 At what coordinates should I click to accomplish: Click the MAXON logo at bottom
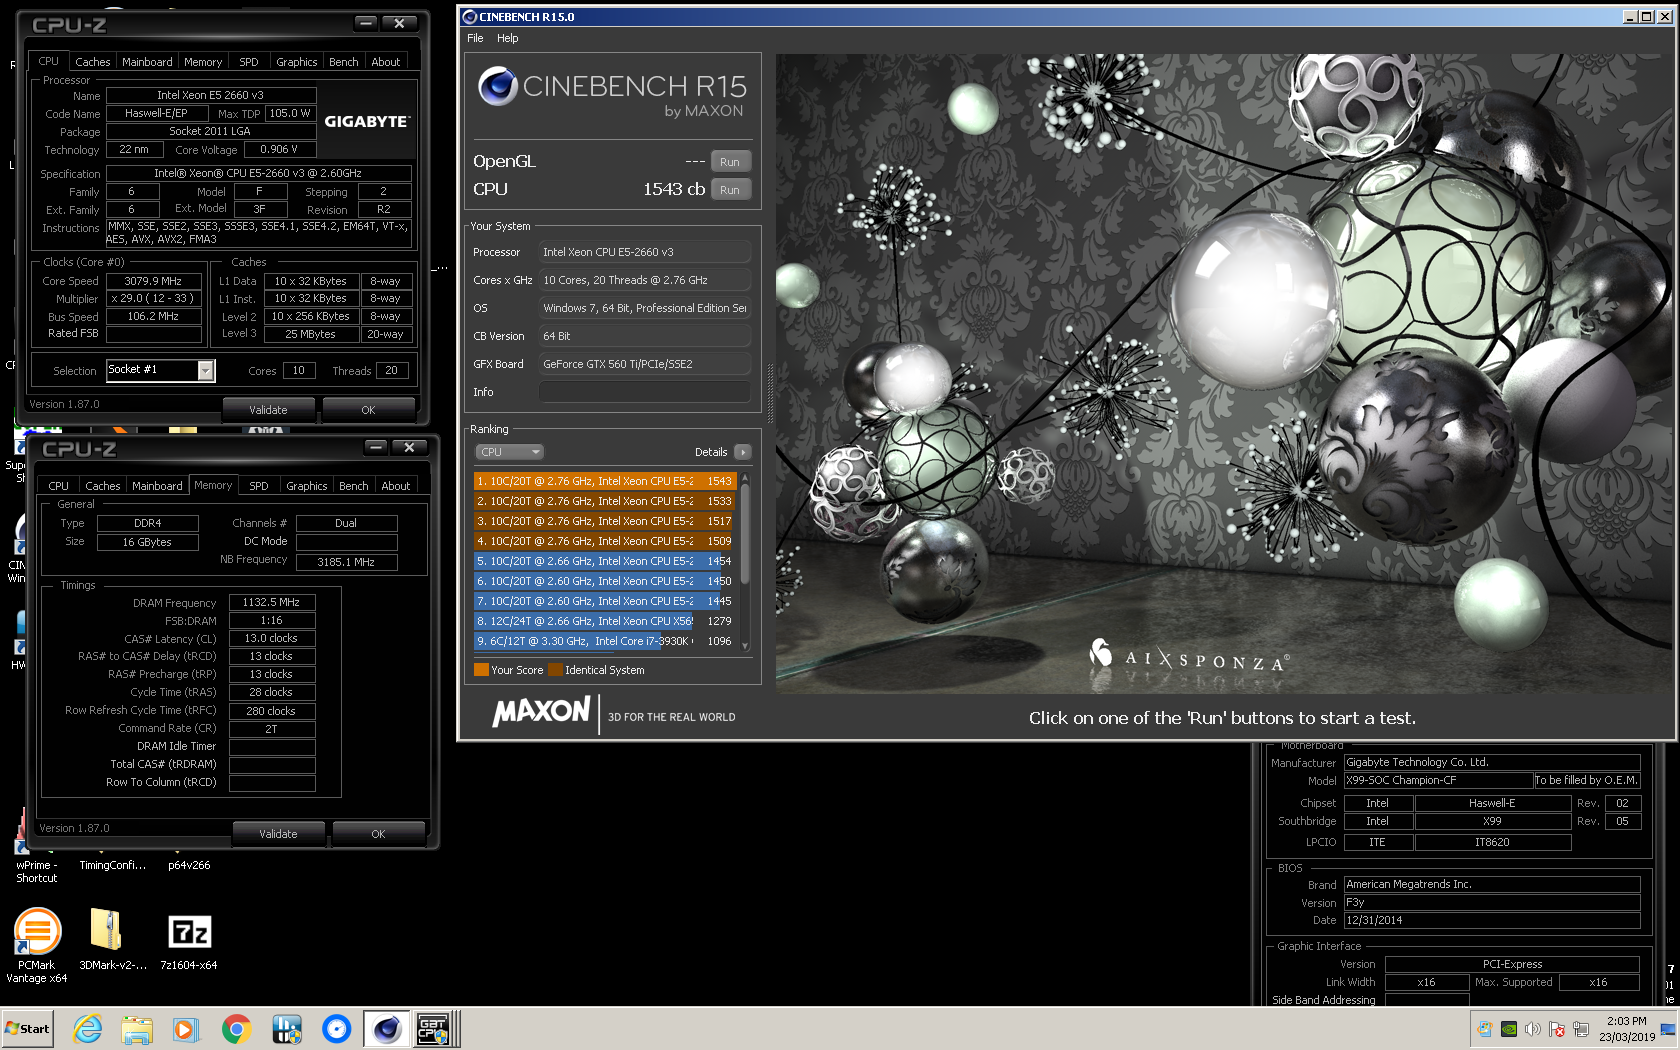pyautogui.click(x=541, y=712)
